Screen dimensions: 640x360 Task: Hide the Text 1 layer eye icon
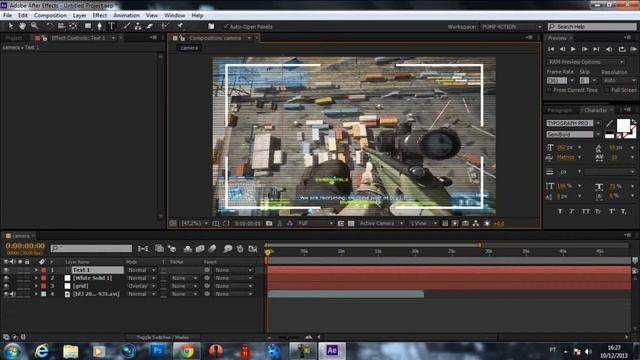[x=6, y=270]
